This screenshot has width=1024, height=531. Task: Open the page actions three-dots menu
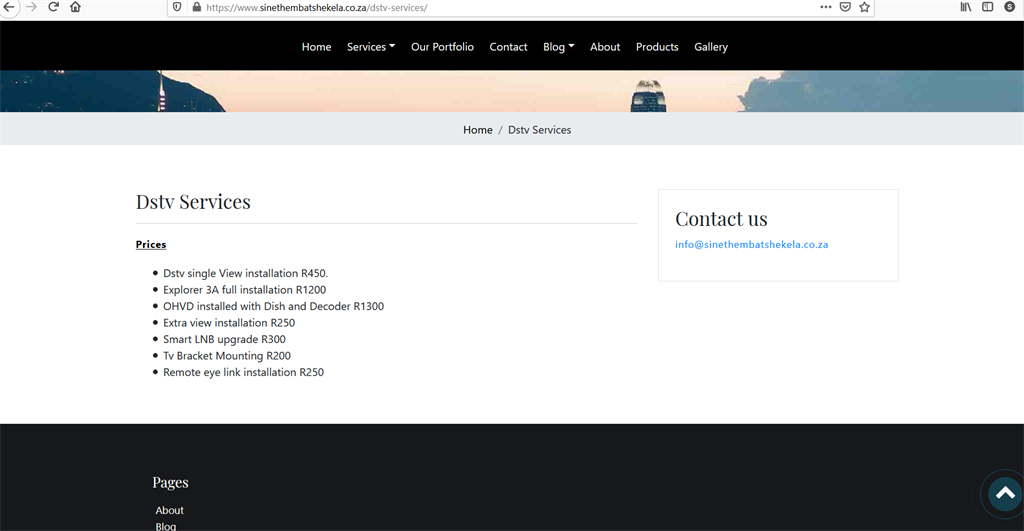click(x=826, y=7)
